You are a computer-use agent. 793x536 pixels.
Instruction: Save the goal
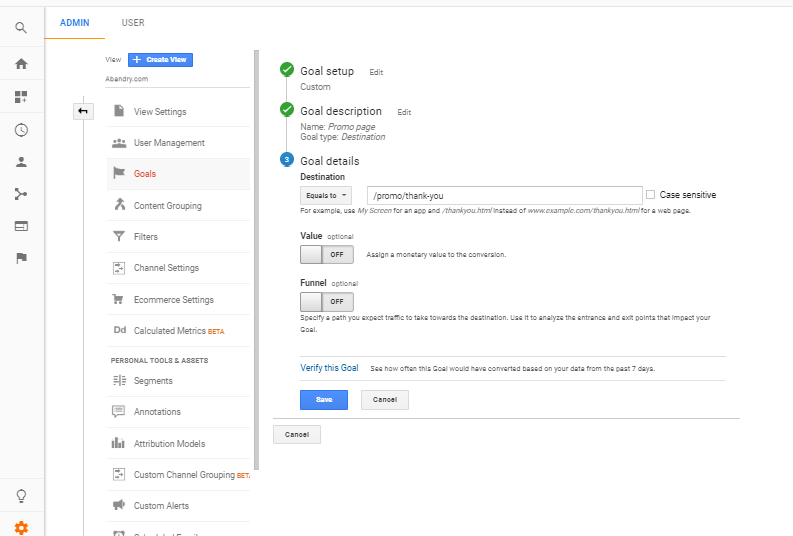(x=324, y=399)
